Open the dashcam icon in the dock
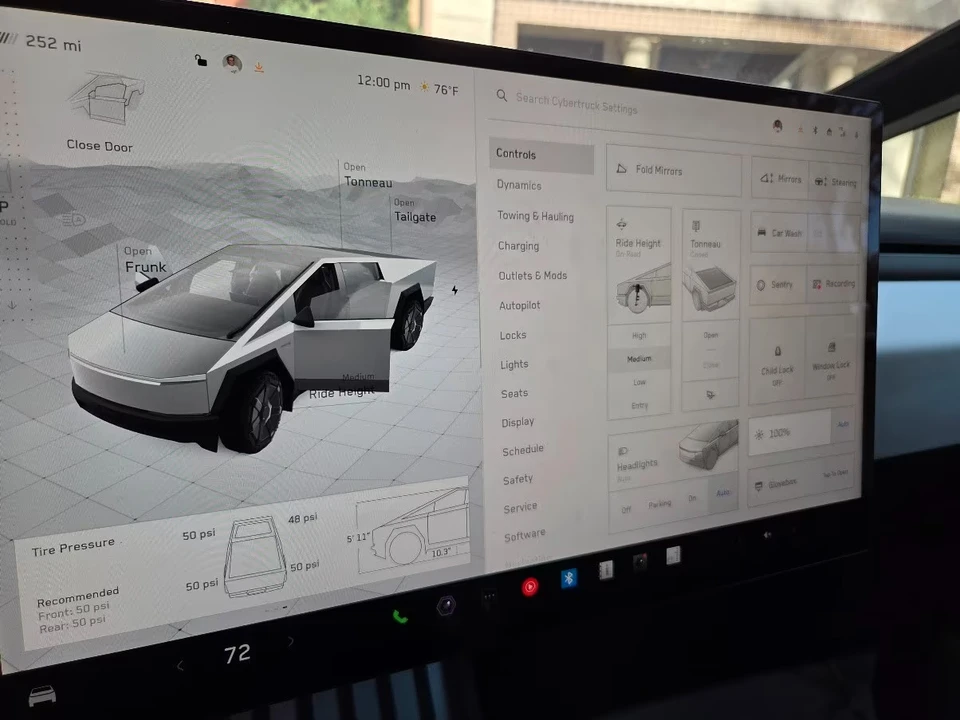Viewport: 960px width, 720px height. coord(640,561)
